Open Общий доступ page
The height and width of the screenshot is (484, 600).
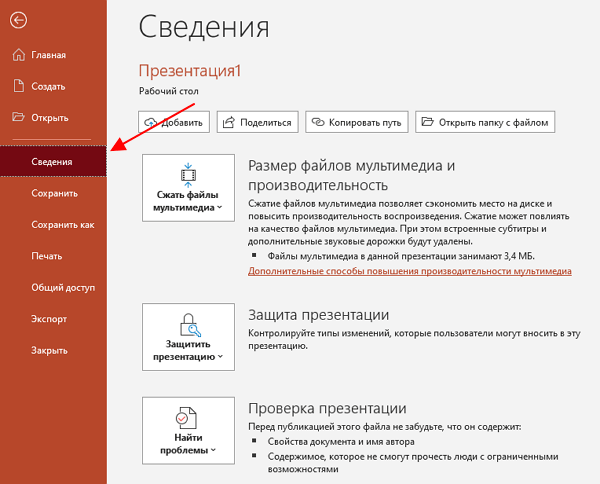tap(54, 287)
